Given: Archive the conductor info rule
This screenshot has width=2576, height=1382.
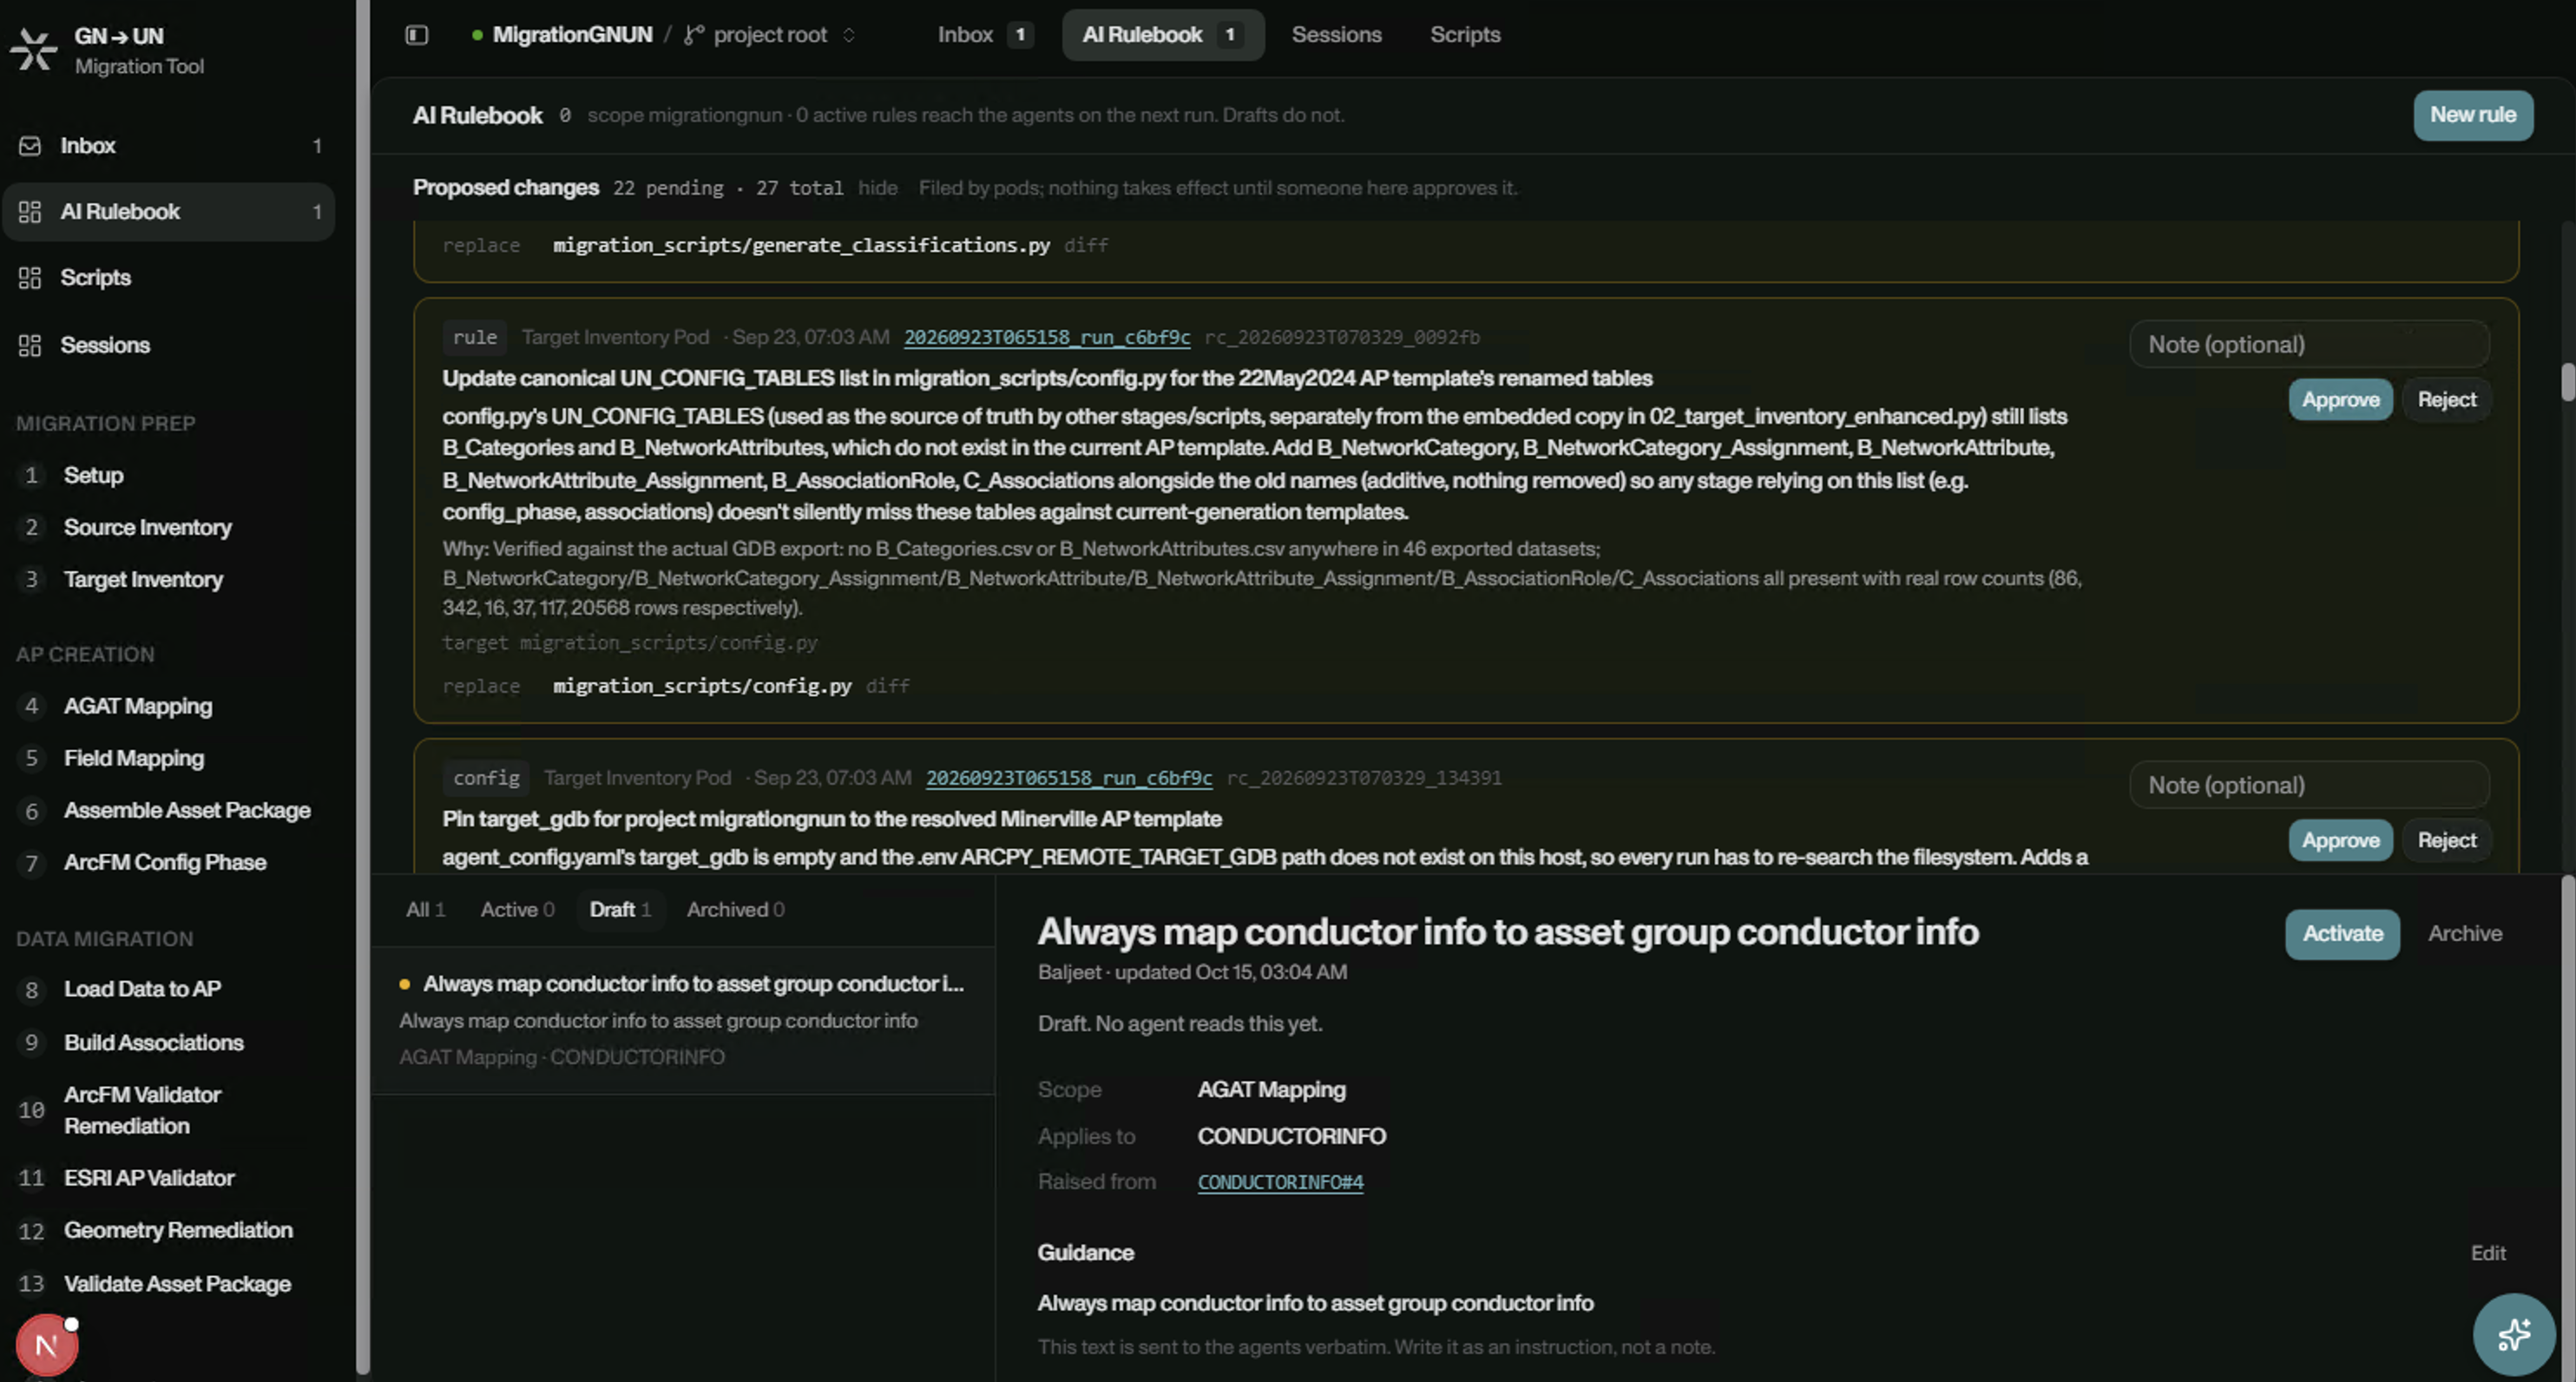Looking at the screenshot, I should coord(2465,934).
